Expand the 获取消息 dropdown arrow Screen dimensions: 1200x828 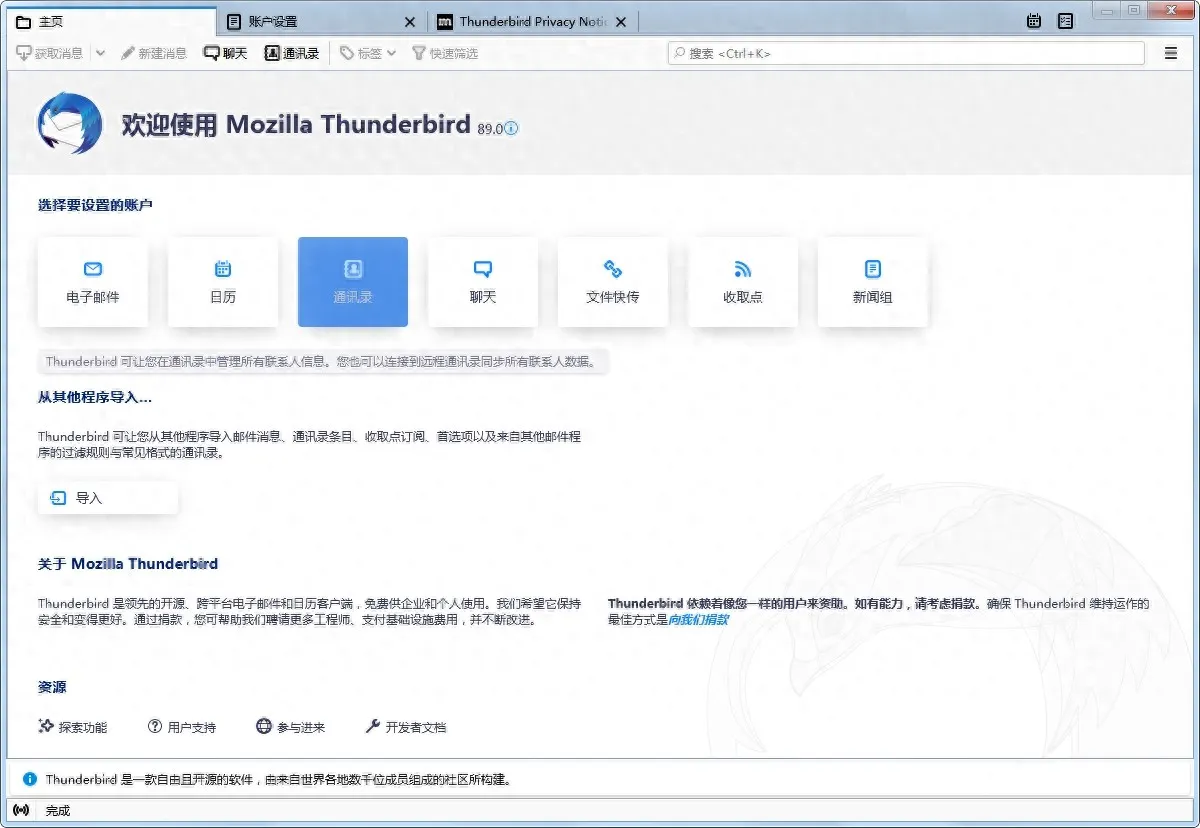pos(100,53)
